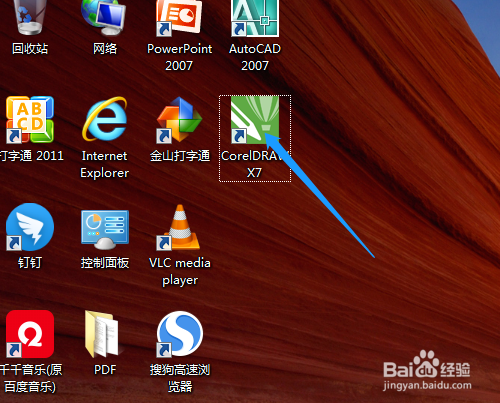Click the '千千音乐(原百度音乐)' label text

coord(31,378)
